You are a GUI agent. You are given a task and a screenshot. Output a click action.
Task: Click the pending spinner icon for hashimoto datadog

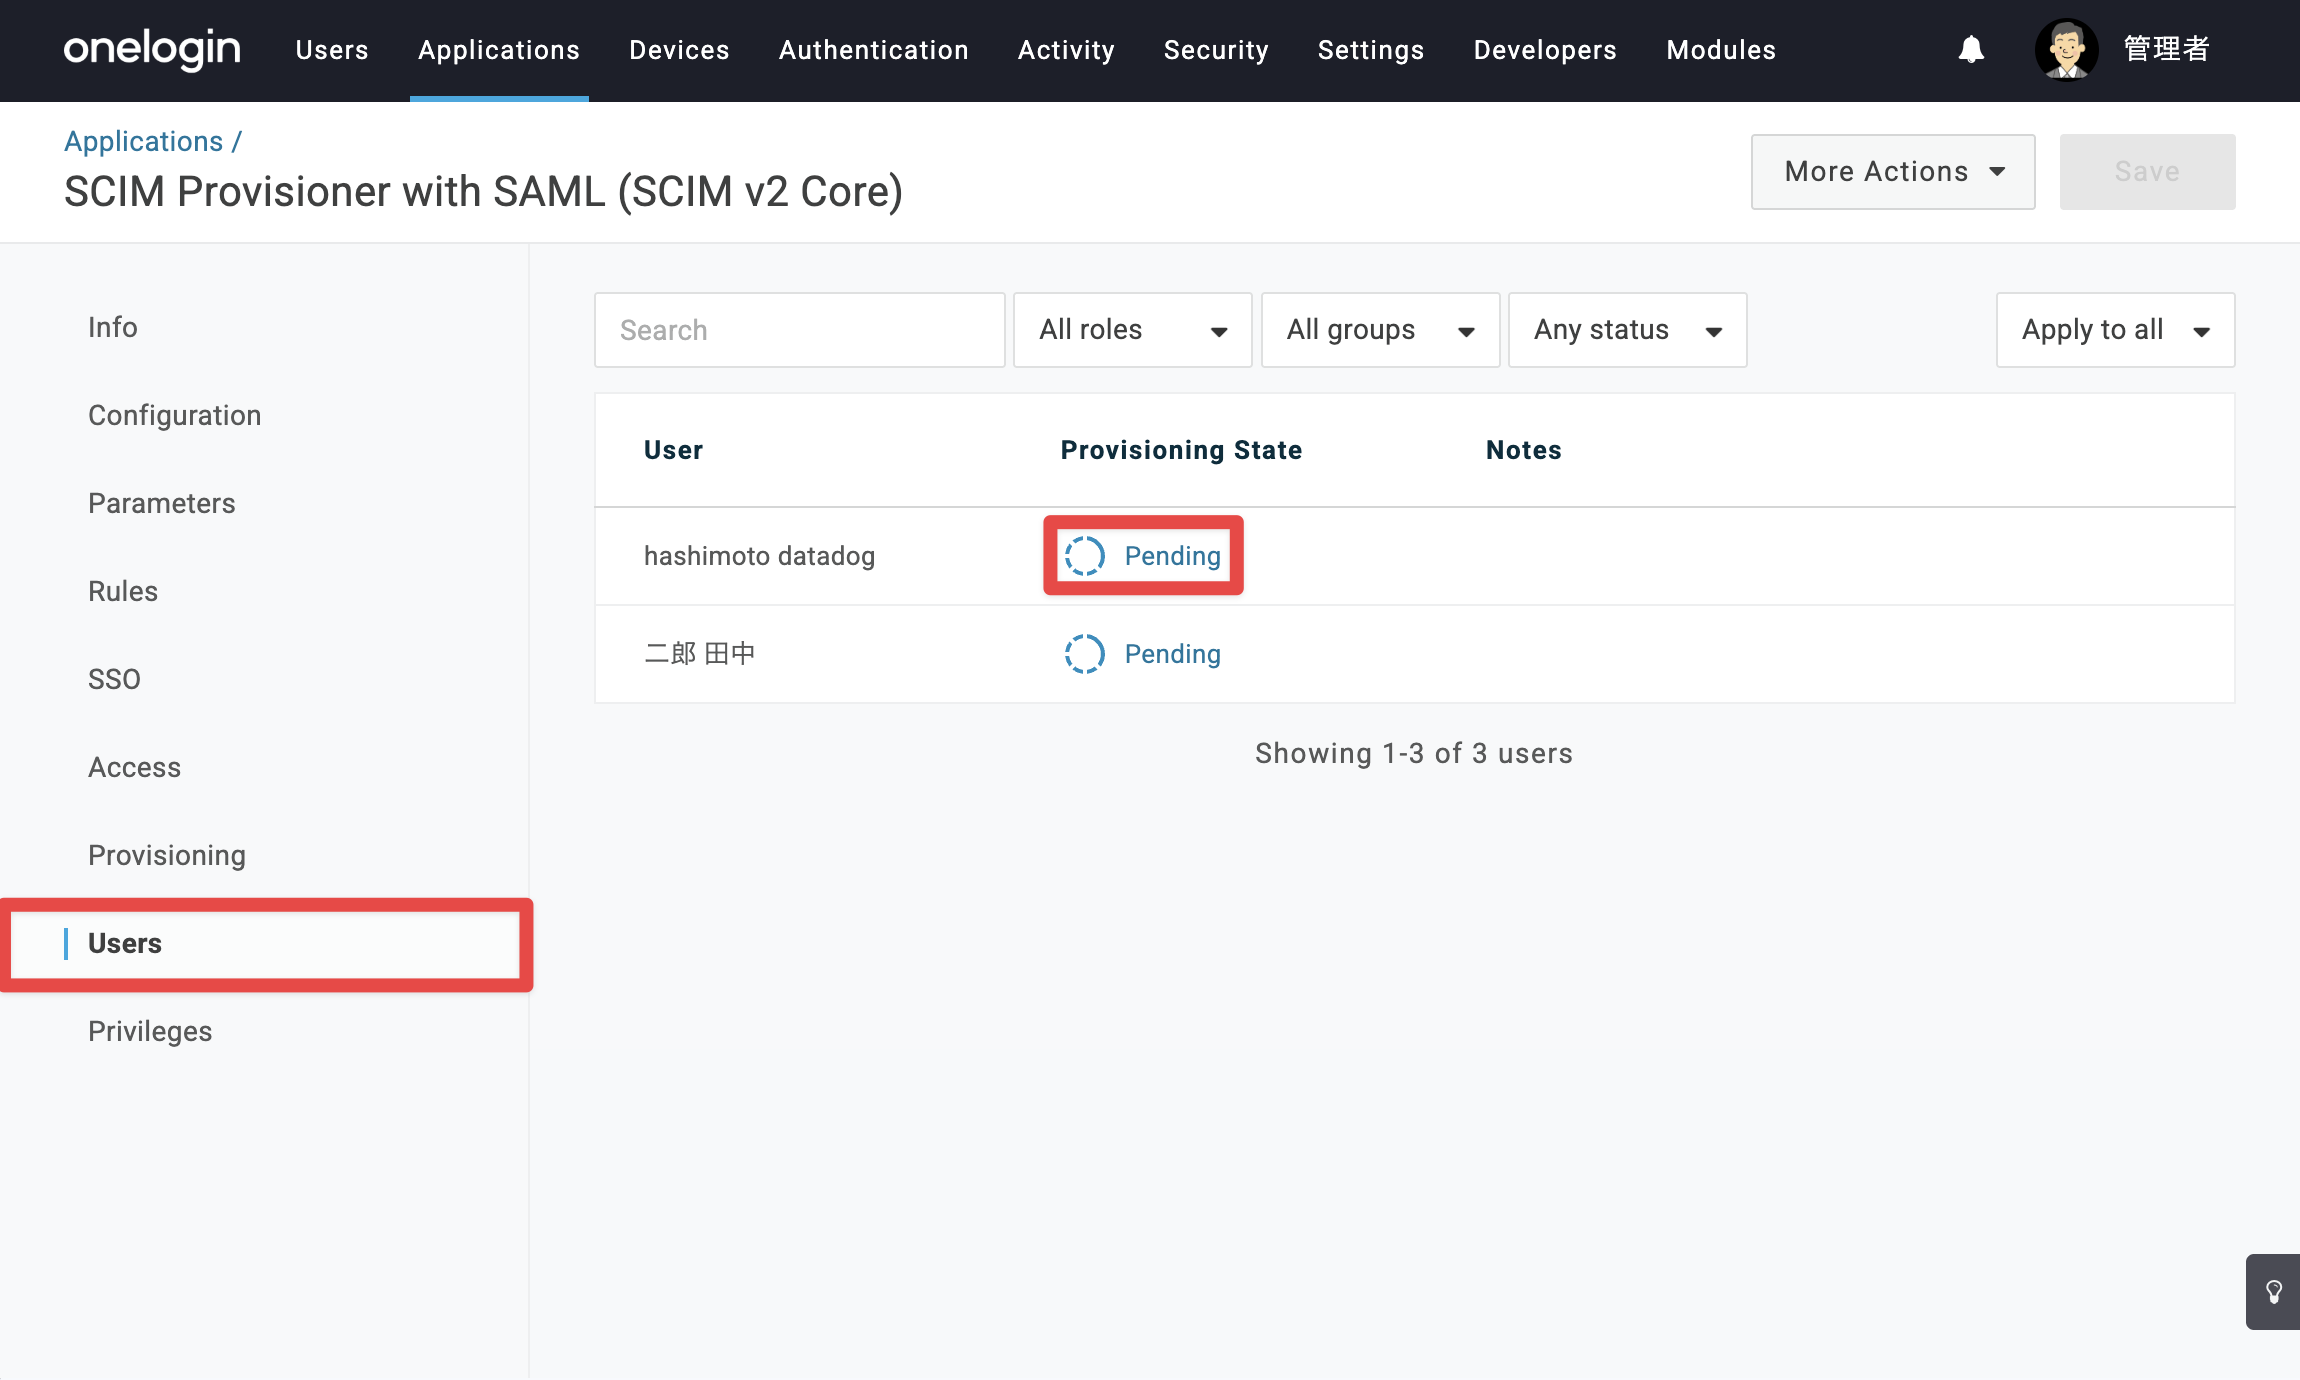point(1084,555)
